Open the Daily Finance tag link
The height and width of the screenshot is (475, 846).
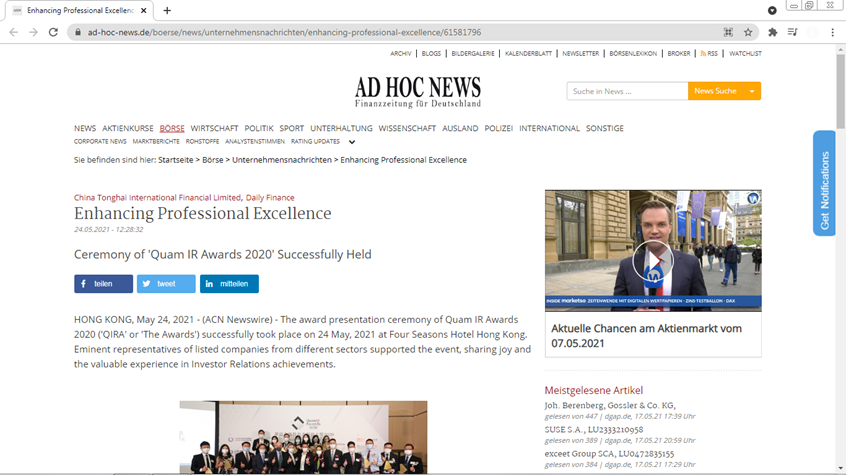tap(270, 198)
